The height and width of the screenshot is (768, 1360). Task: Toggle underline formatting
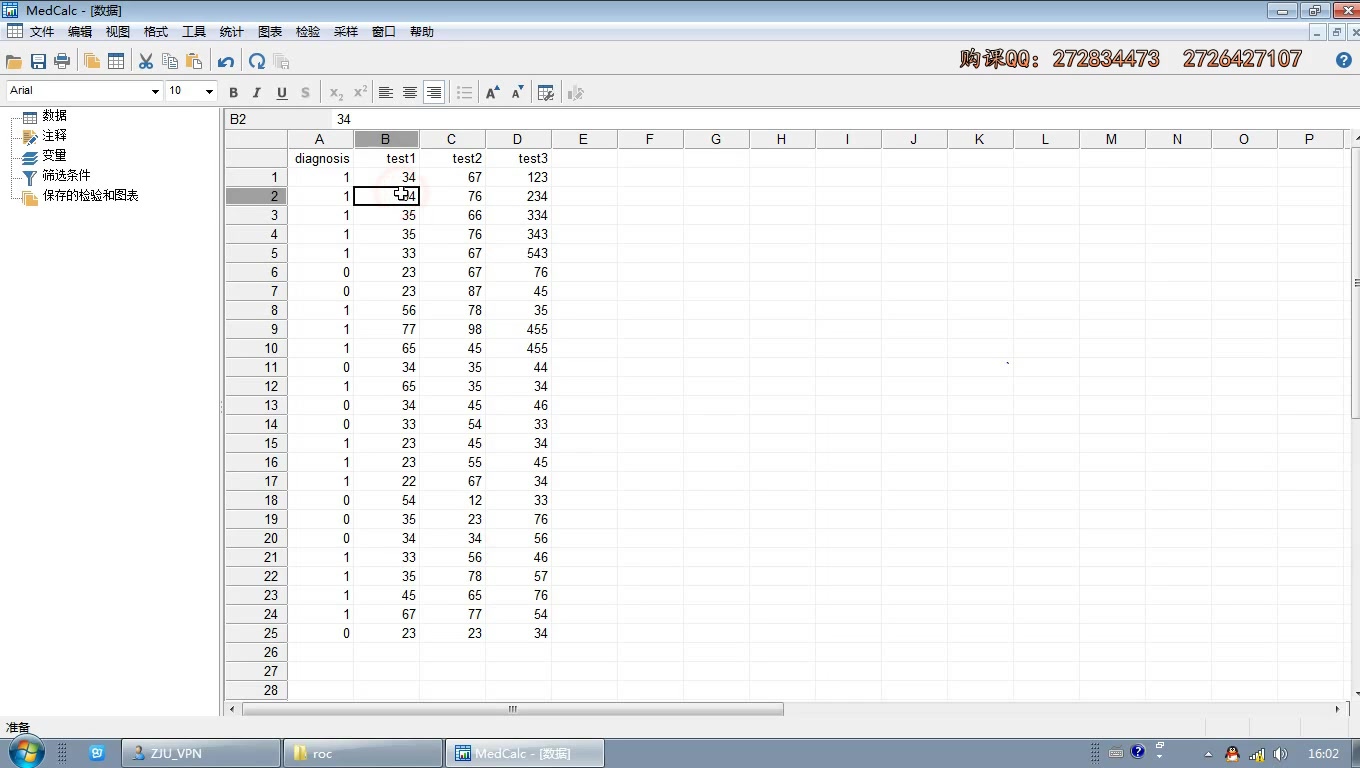[x=281, y=93]
